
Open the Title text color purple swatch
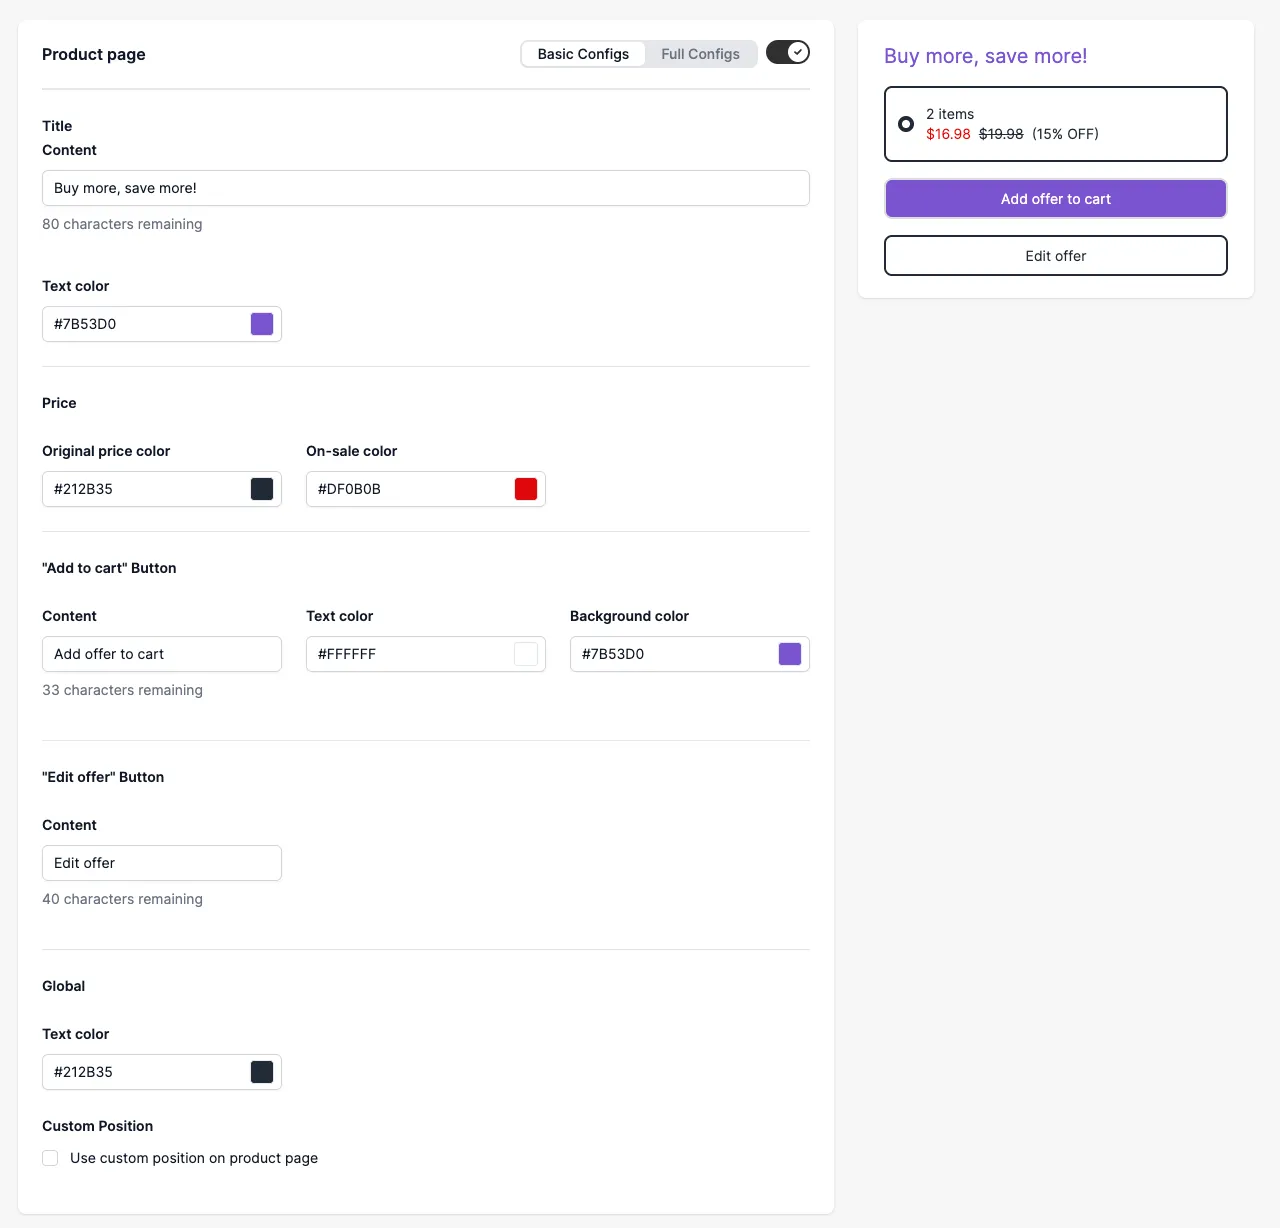262,324
